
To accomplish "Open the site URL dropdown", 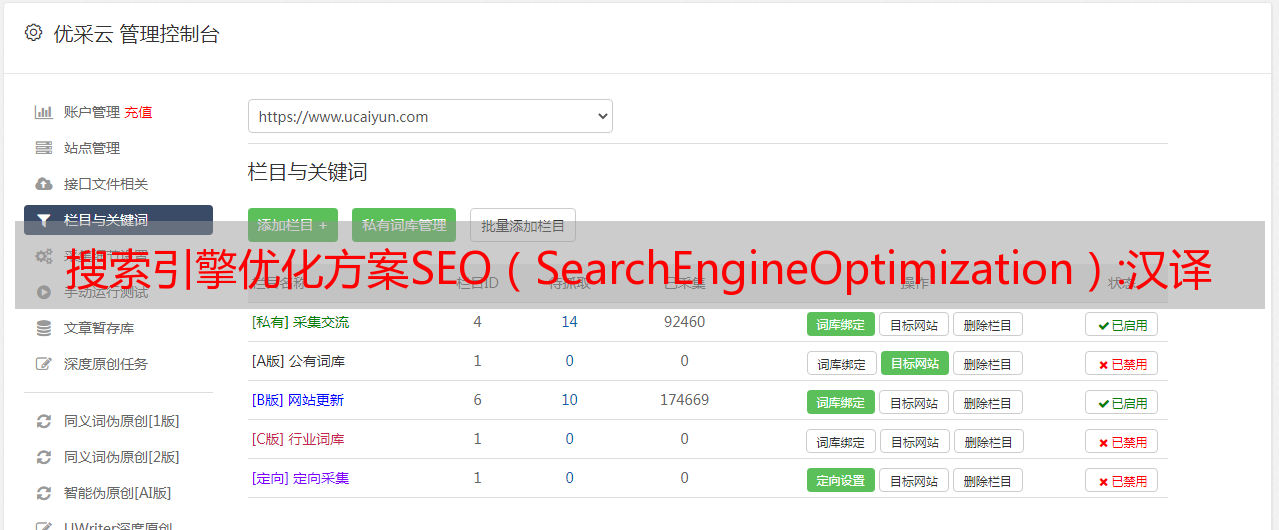I will point(430,116).
